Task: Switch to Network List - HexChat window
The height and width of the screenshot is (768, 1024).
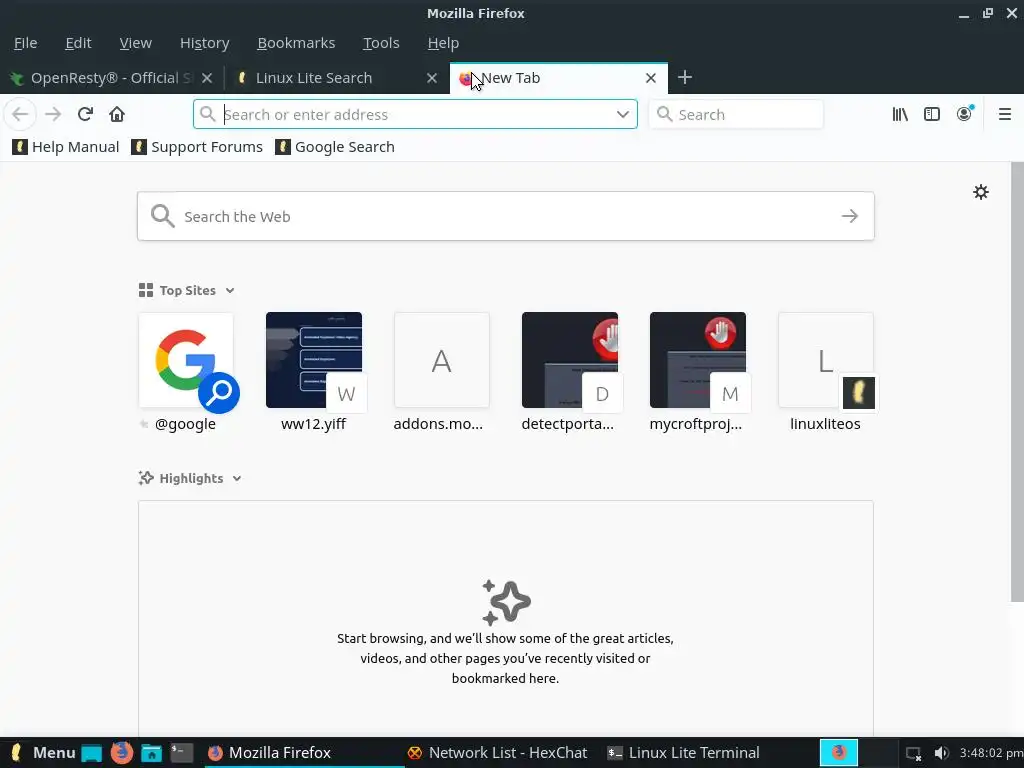Action: [497, 753]
